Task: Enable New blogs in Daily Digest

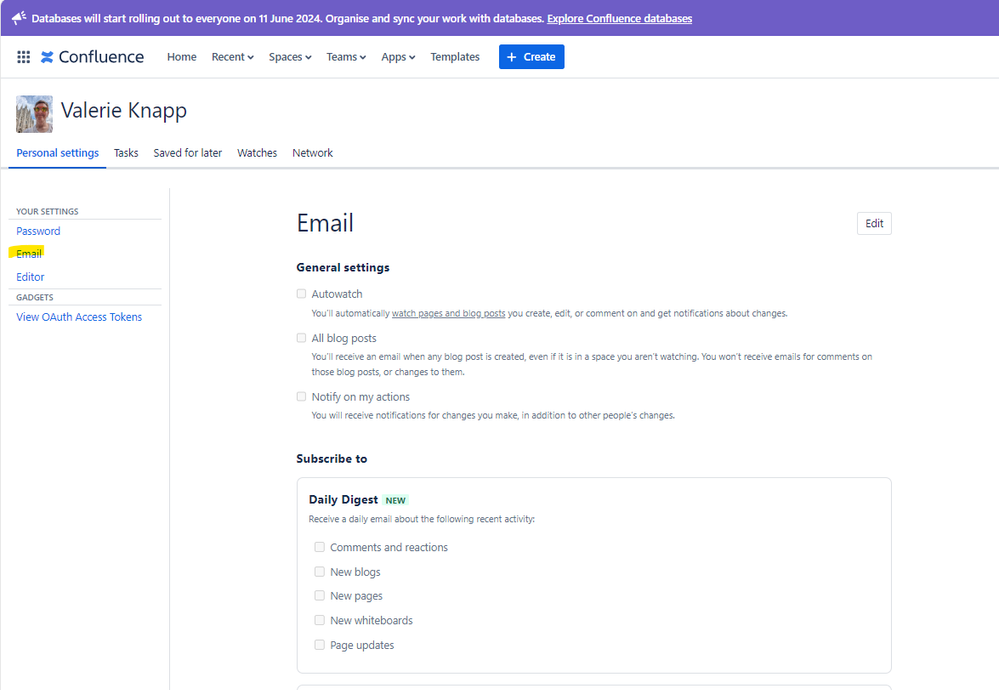Action: click(x=320, y=571)
